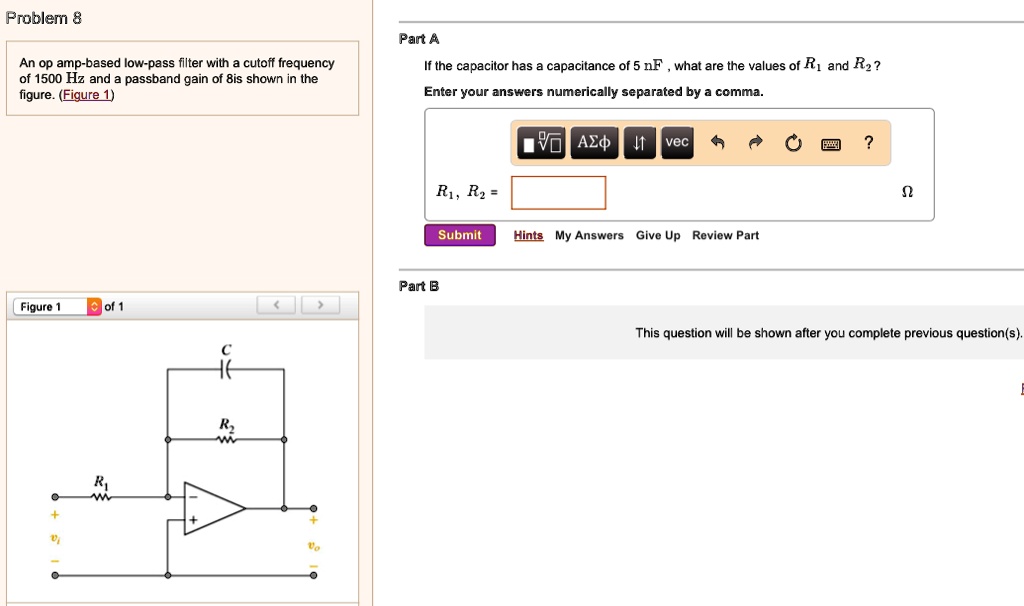The height and width of the screenshot is (606, 1024).
Task: Open the Hints link
Action: [x=528, y=234]
